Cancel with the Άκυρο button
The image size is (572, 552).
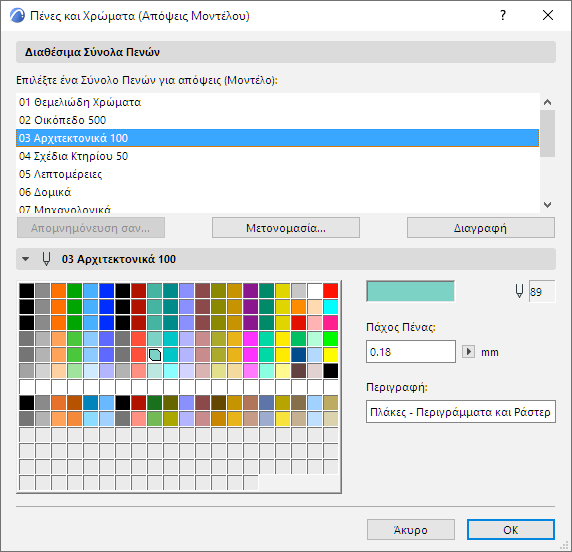click(410, 530)
